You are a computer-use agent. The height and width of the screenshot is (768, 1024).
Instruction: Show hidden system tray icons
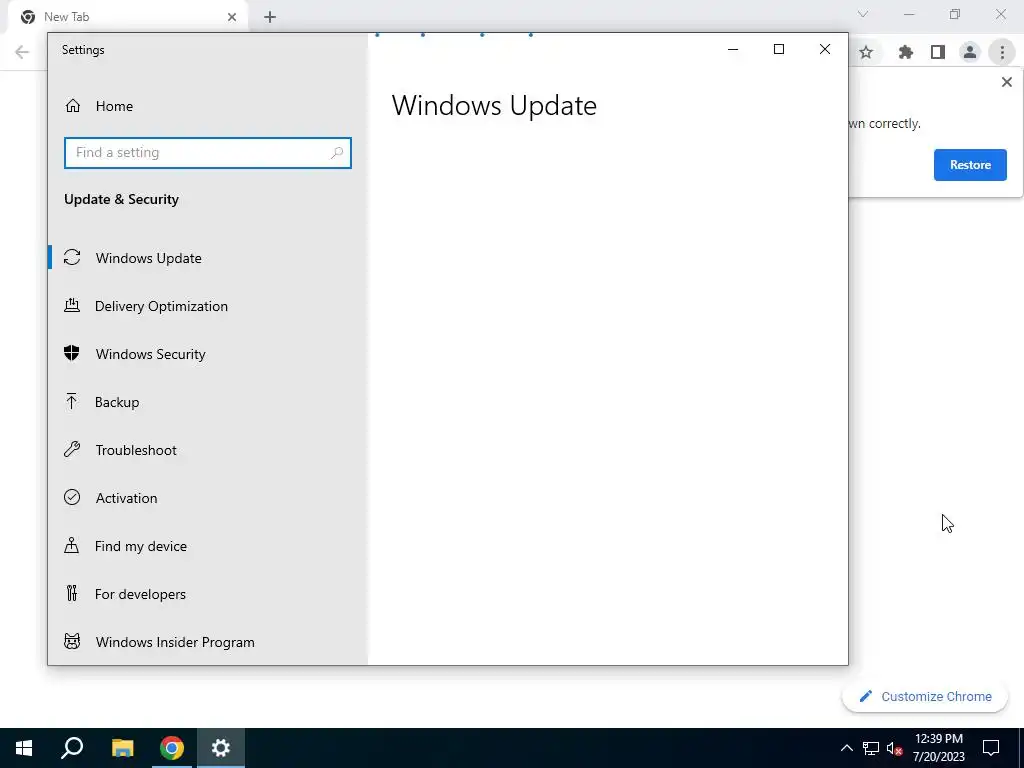click(x=846, y=748)
